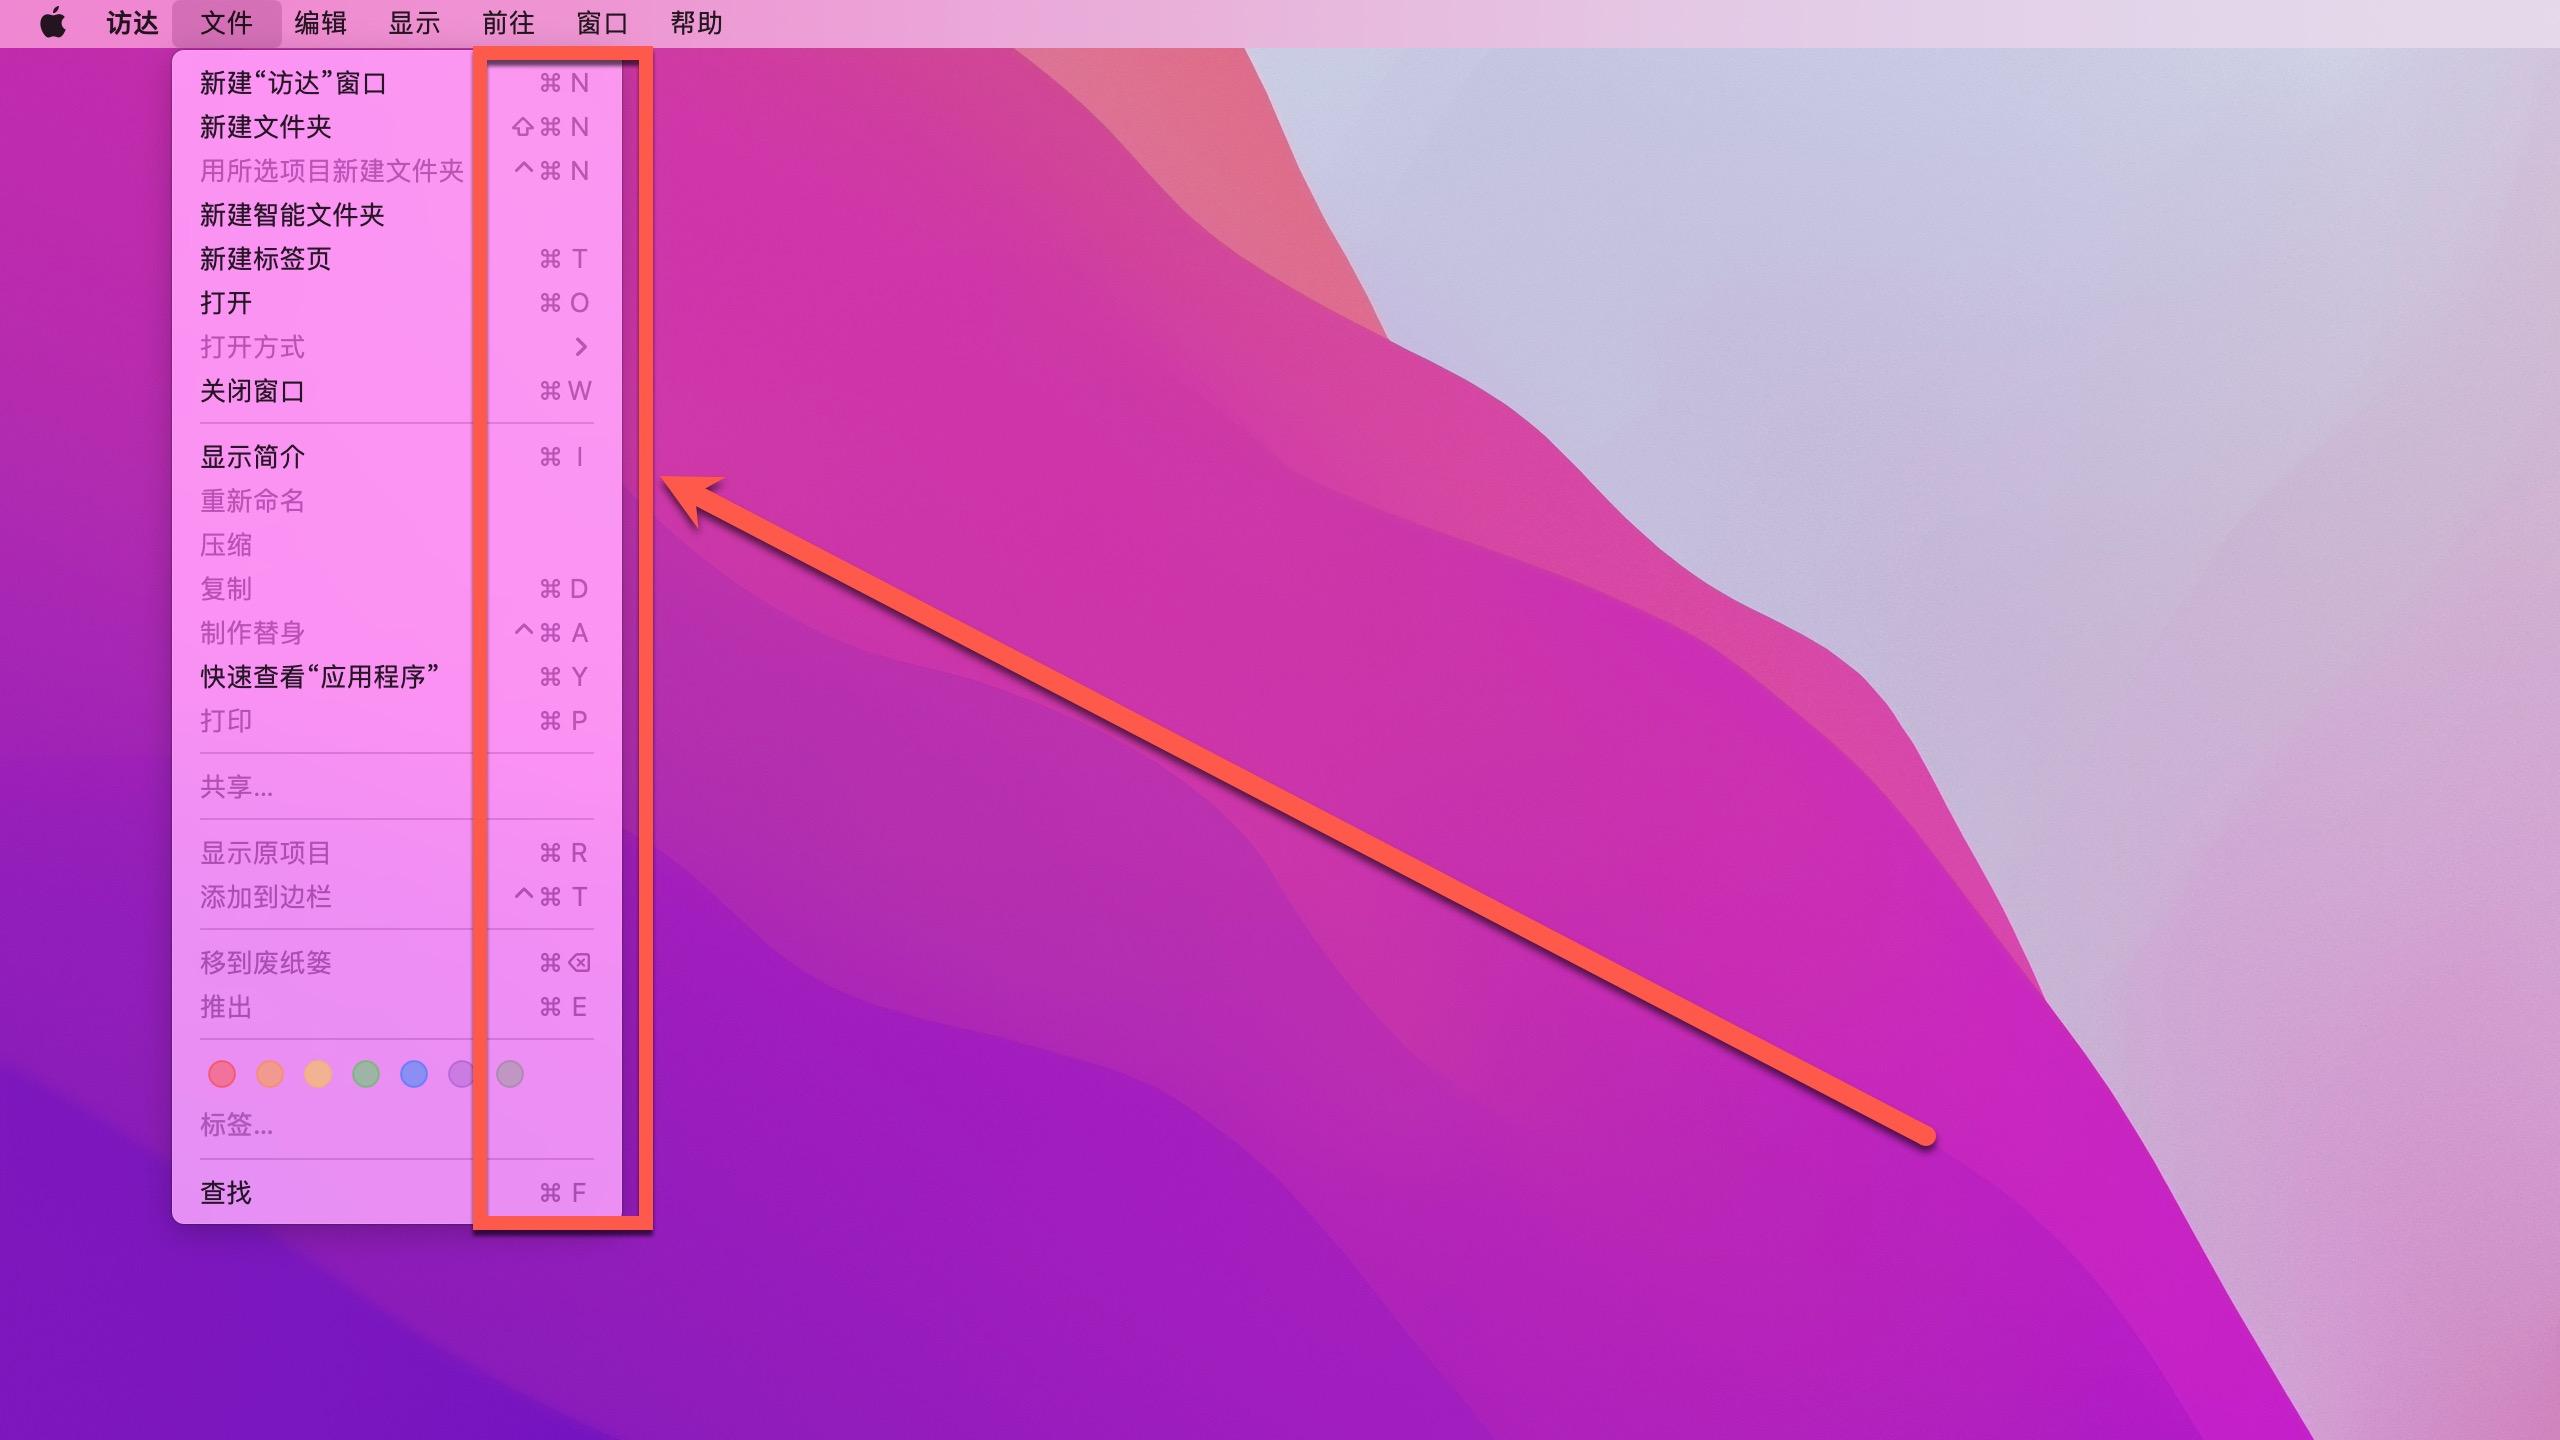Viewport: 2560px width, 1440px height.
Task: Select the yellow tag color dot
Action: pyautogui.click(x=318, y=1074)
